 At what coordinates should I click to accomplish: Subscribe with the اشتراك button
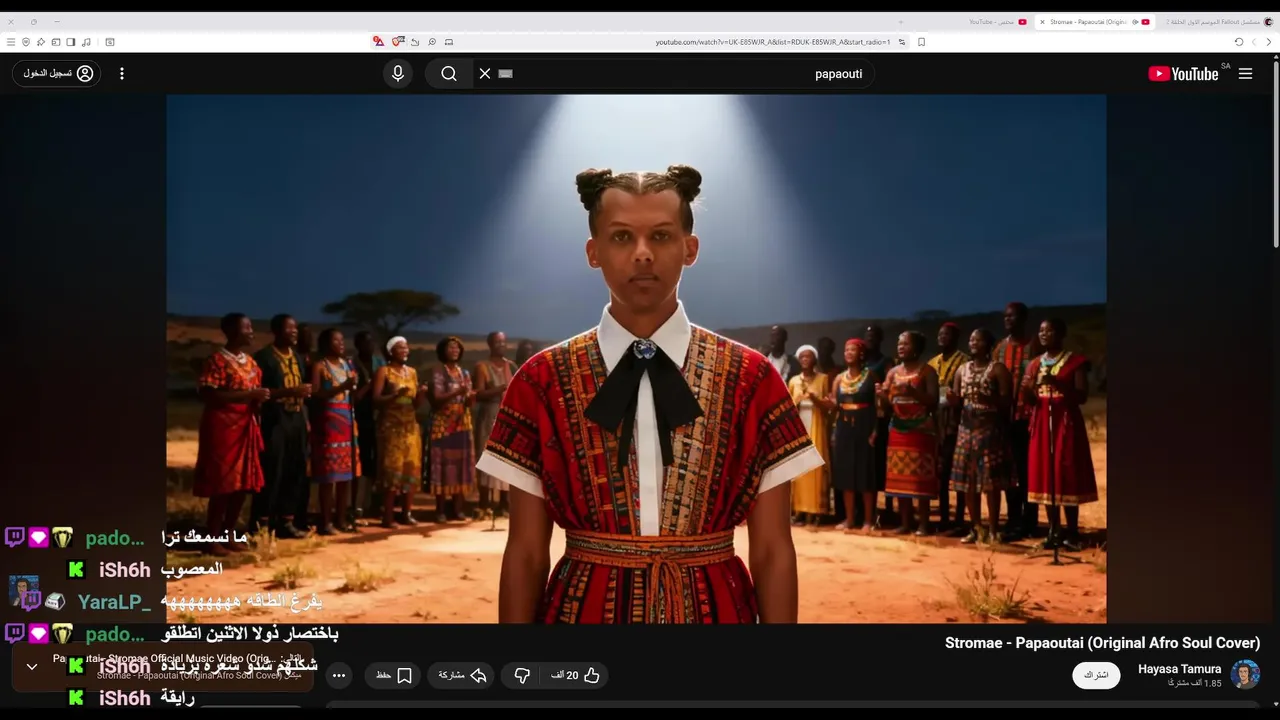tap(1096, 675)
